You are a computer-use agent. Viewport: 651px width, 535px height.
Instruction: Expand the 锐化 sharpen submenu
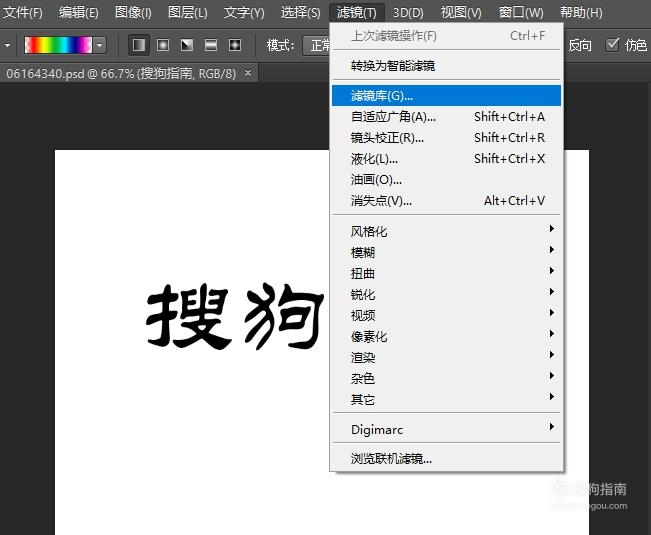[x=446, y=294]
